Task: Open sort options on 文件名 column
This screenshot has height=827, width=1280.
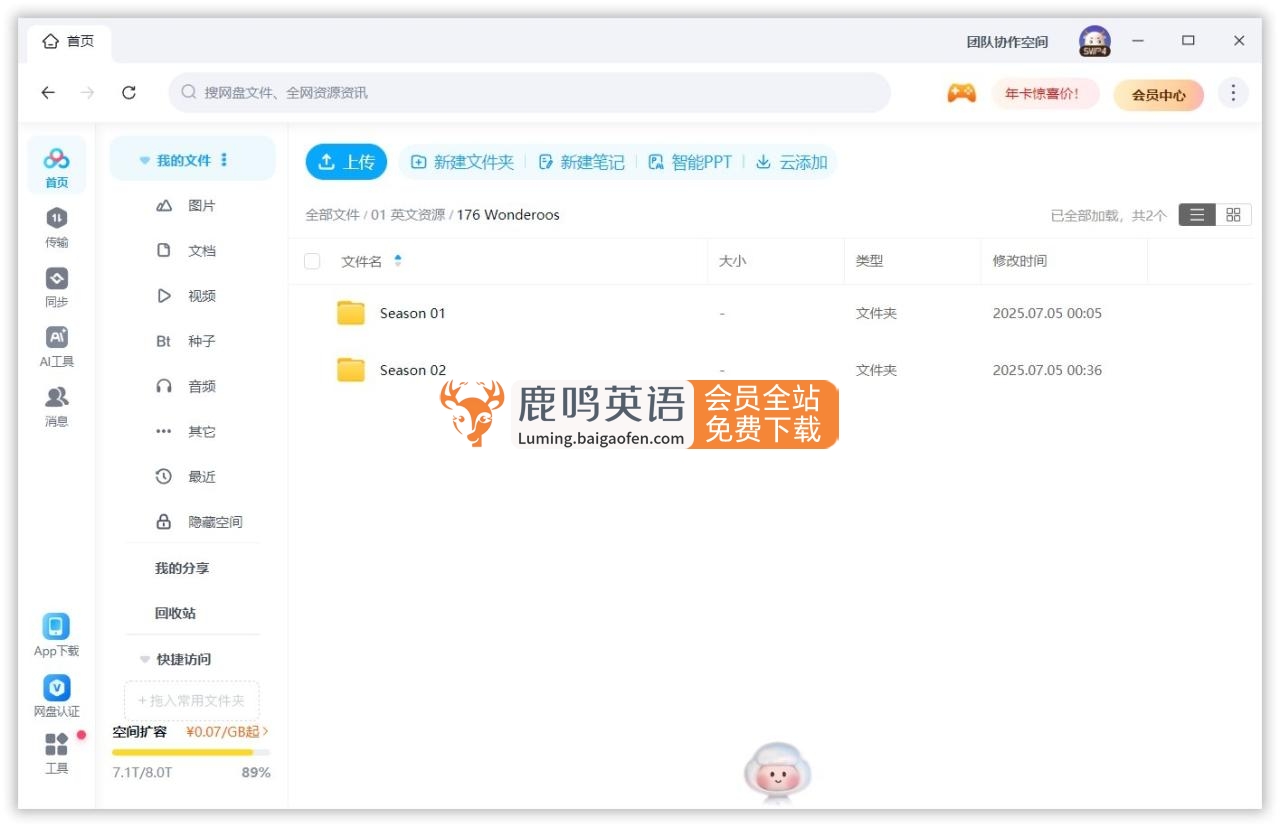Action: pyautogui.click(x=395, y=260)
